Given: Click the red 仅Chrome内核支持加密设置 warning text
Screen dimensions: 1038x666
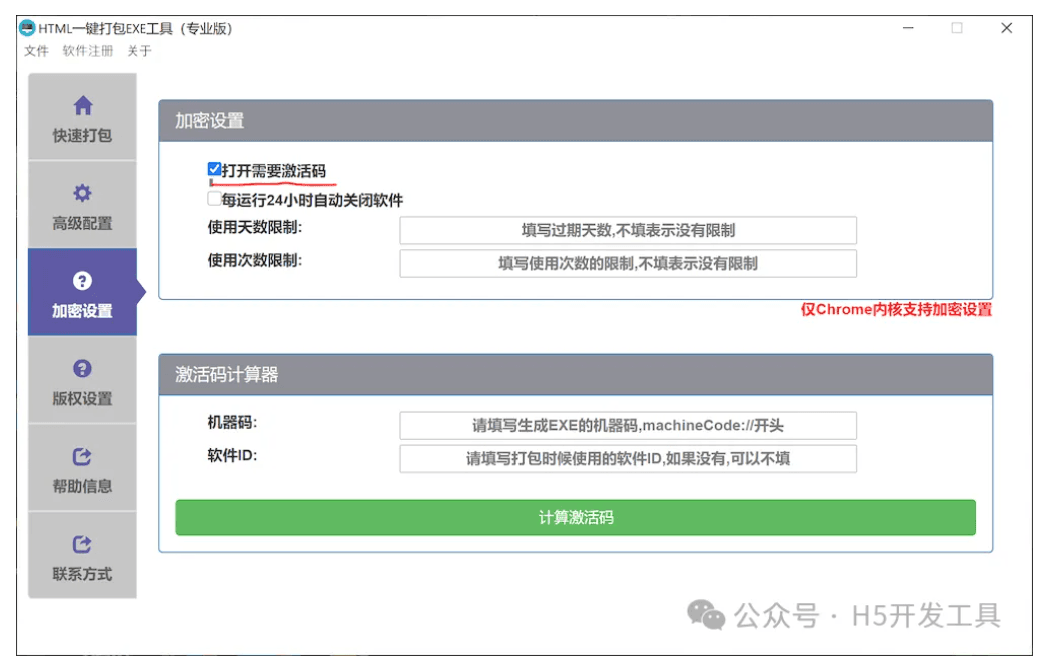Looking at the screenshot, I should click(894, 312).
